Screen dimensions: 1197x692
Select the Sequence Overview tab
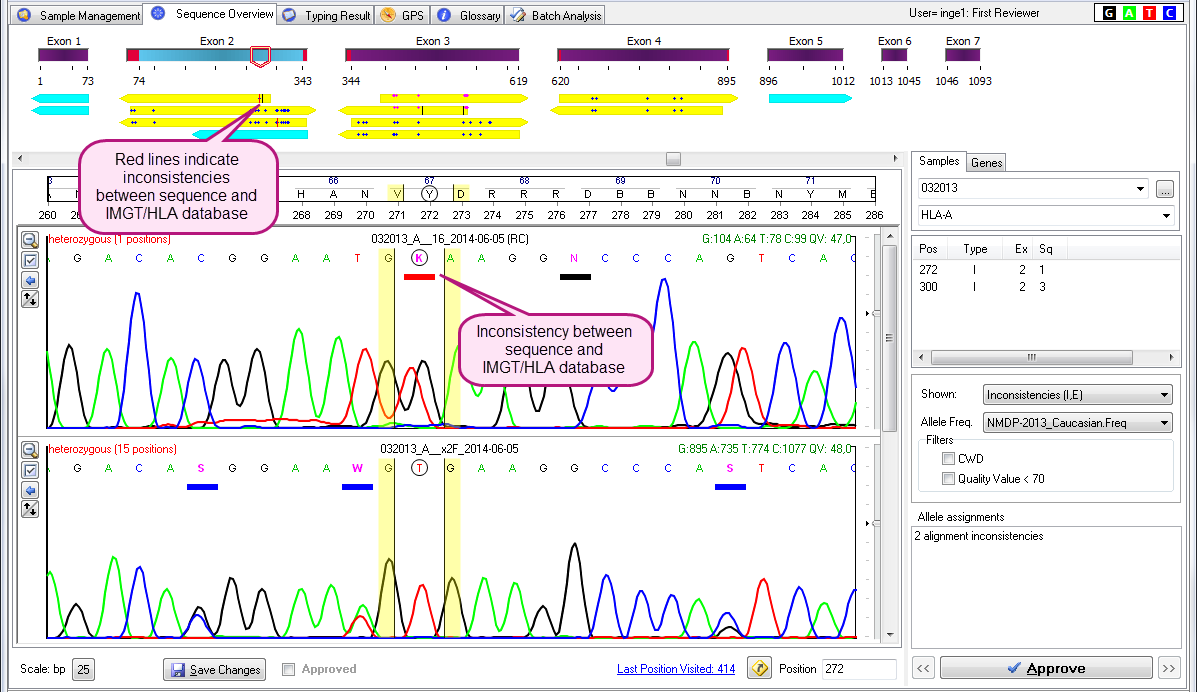point(211,14)
